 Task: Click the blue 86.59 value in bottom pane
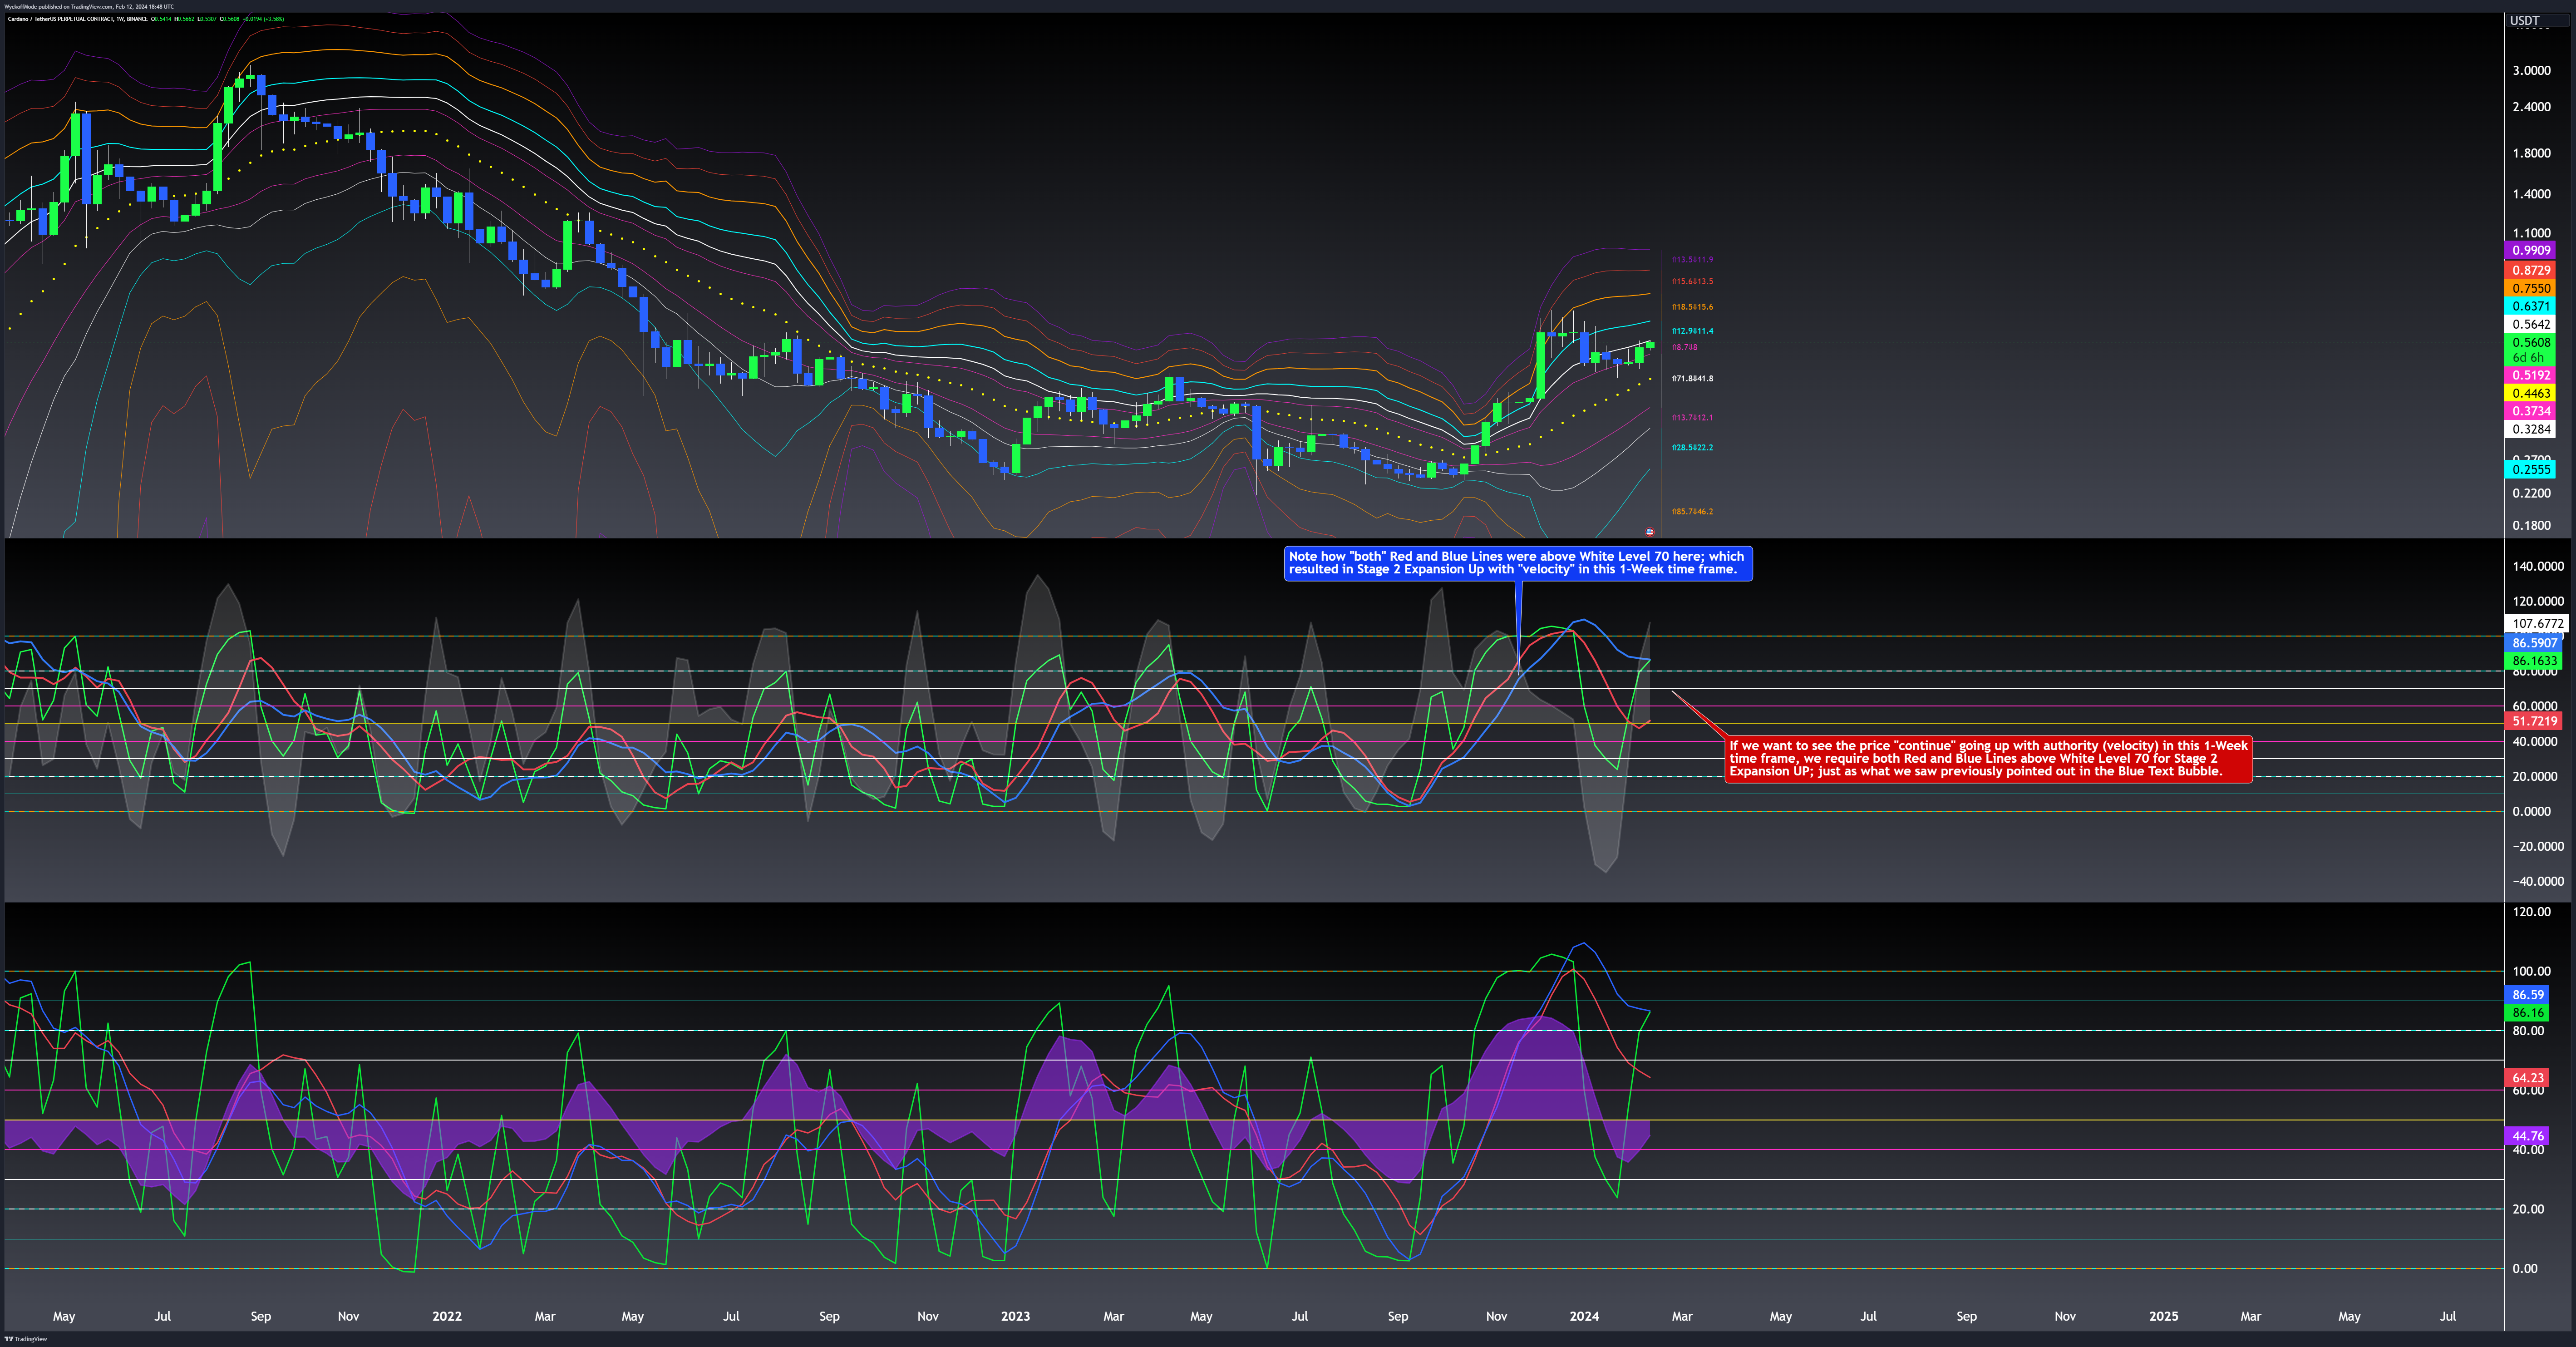click(2528, 995)
